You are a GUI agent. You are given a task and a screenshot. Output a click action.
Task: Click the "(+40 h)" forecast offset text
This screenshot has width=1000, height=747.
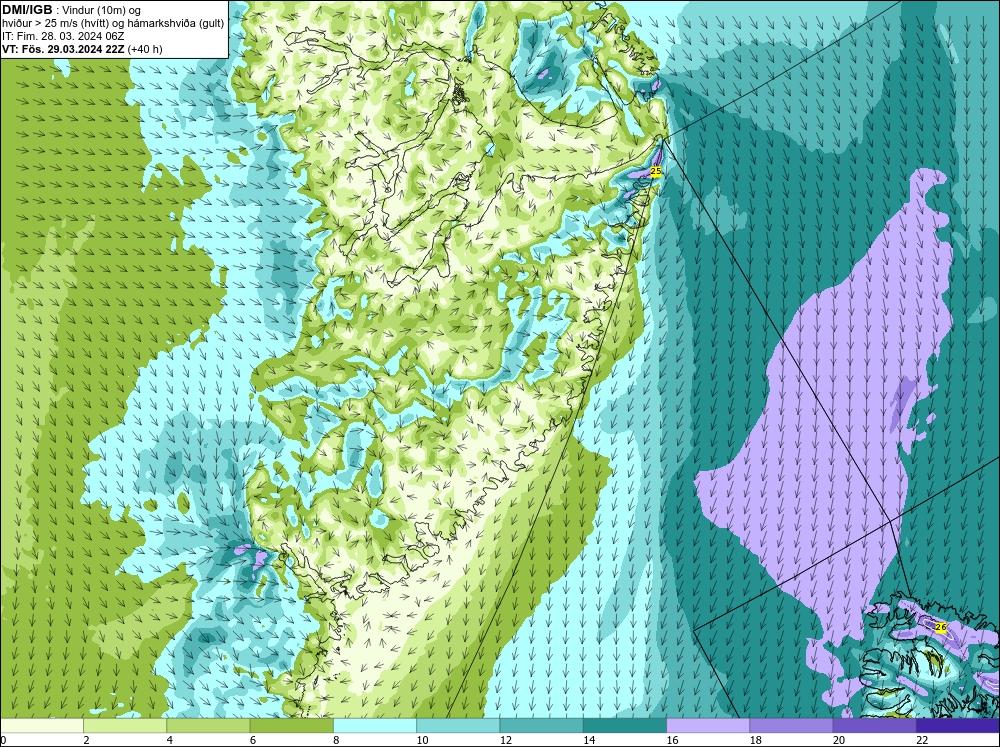145,49
